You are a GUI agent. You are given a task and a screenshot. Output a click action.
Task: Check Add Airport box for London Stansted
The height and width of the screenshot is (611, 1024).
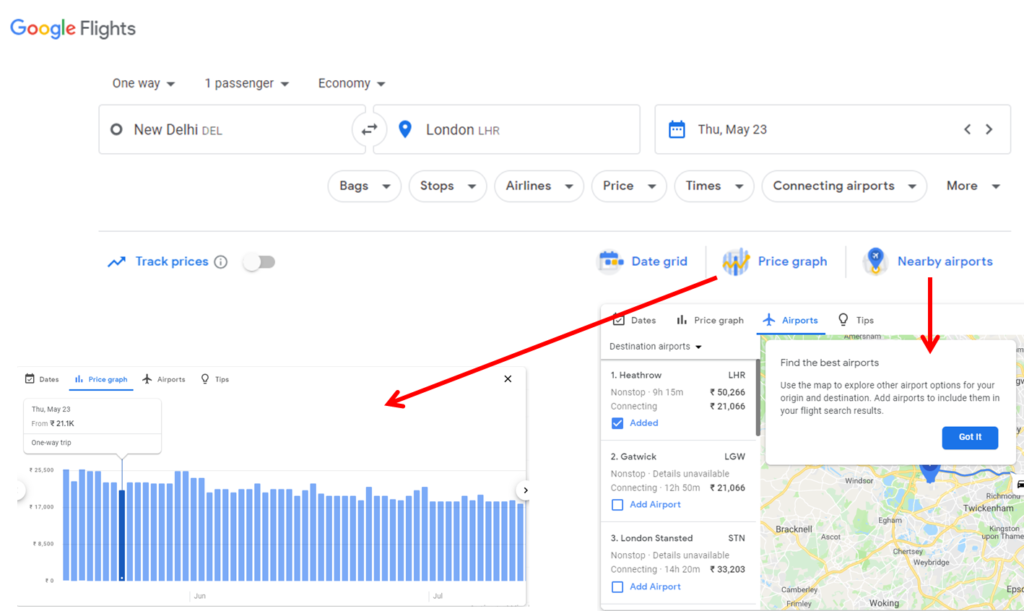click(617, 587)
